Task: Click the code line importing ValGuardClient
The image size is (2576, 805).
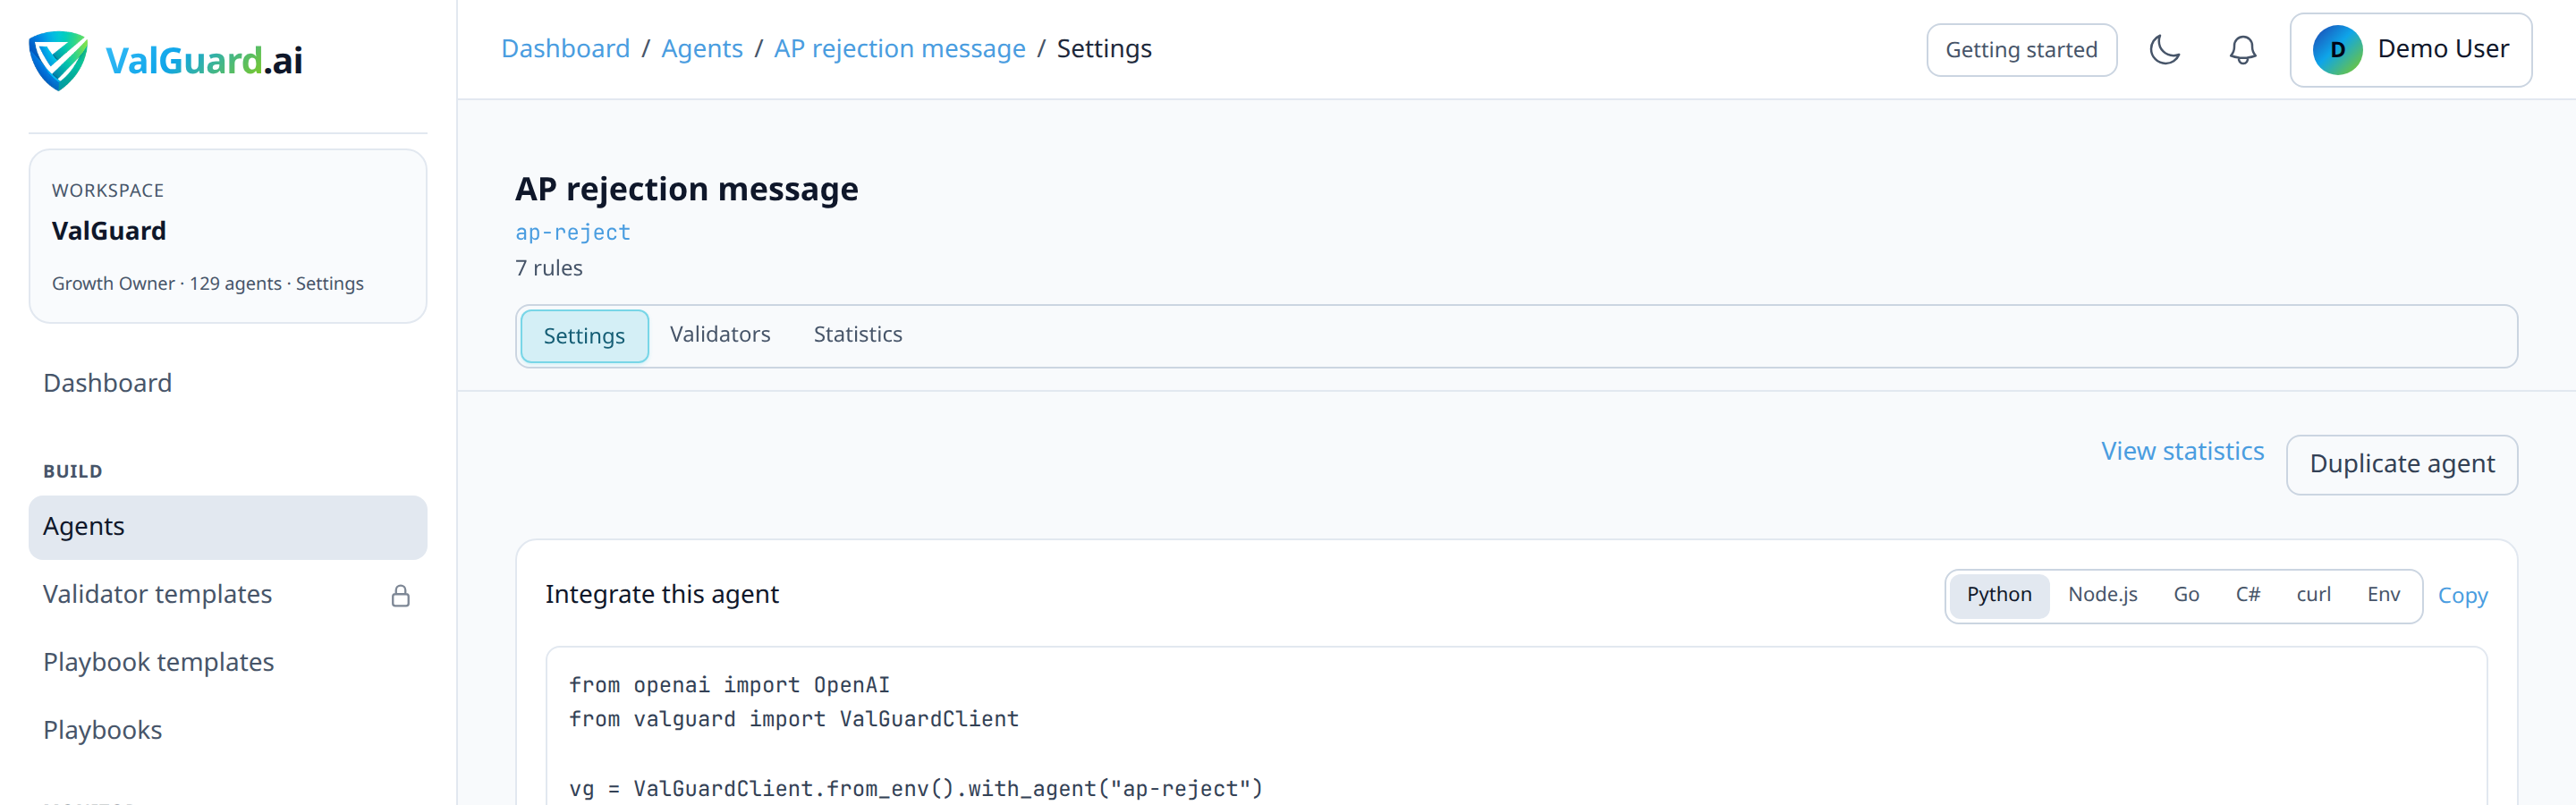Action: [x=794, y=719]
